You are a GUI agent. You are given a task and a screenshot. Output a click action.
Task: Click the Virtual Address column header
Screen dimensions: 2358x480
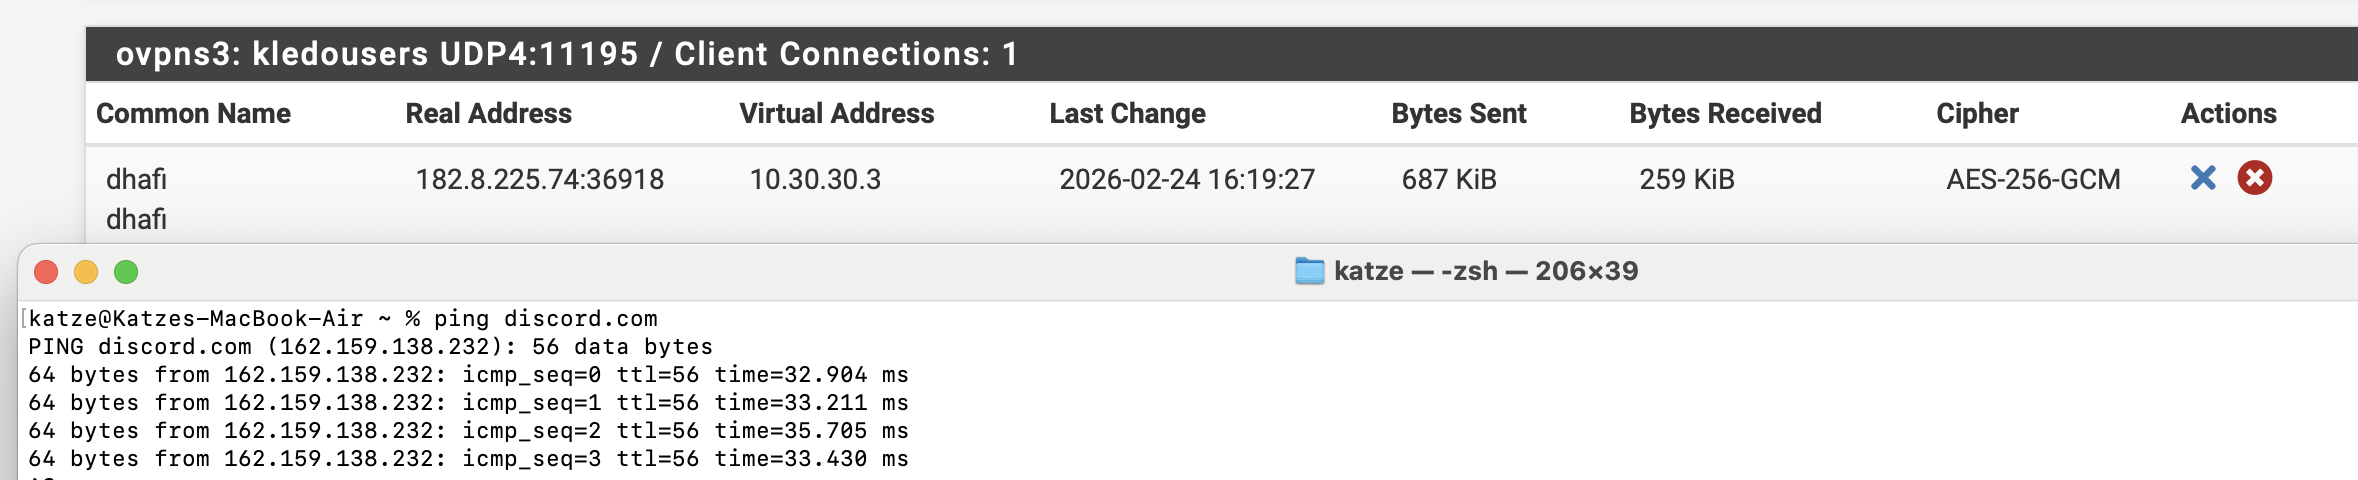836,114
